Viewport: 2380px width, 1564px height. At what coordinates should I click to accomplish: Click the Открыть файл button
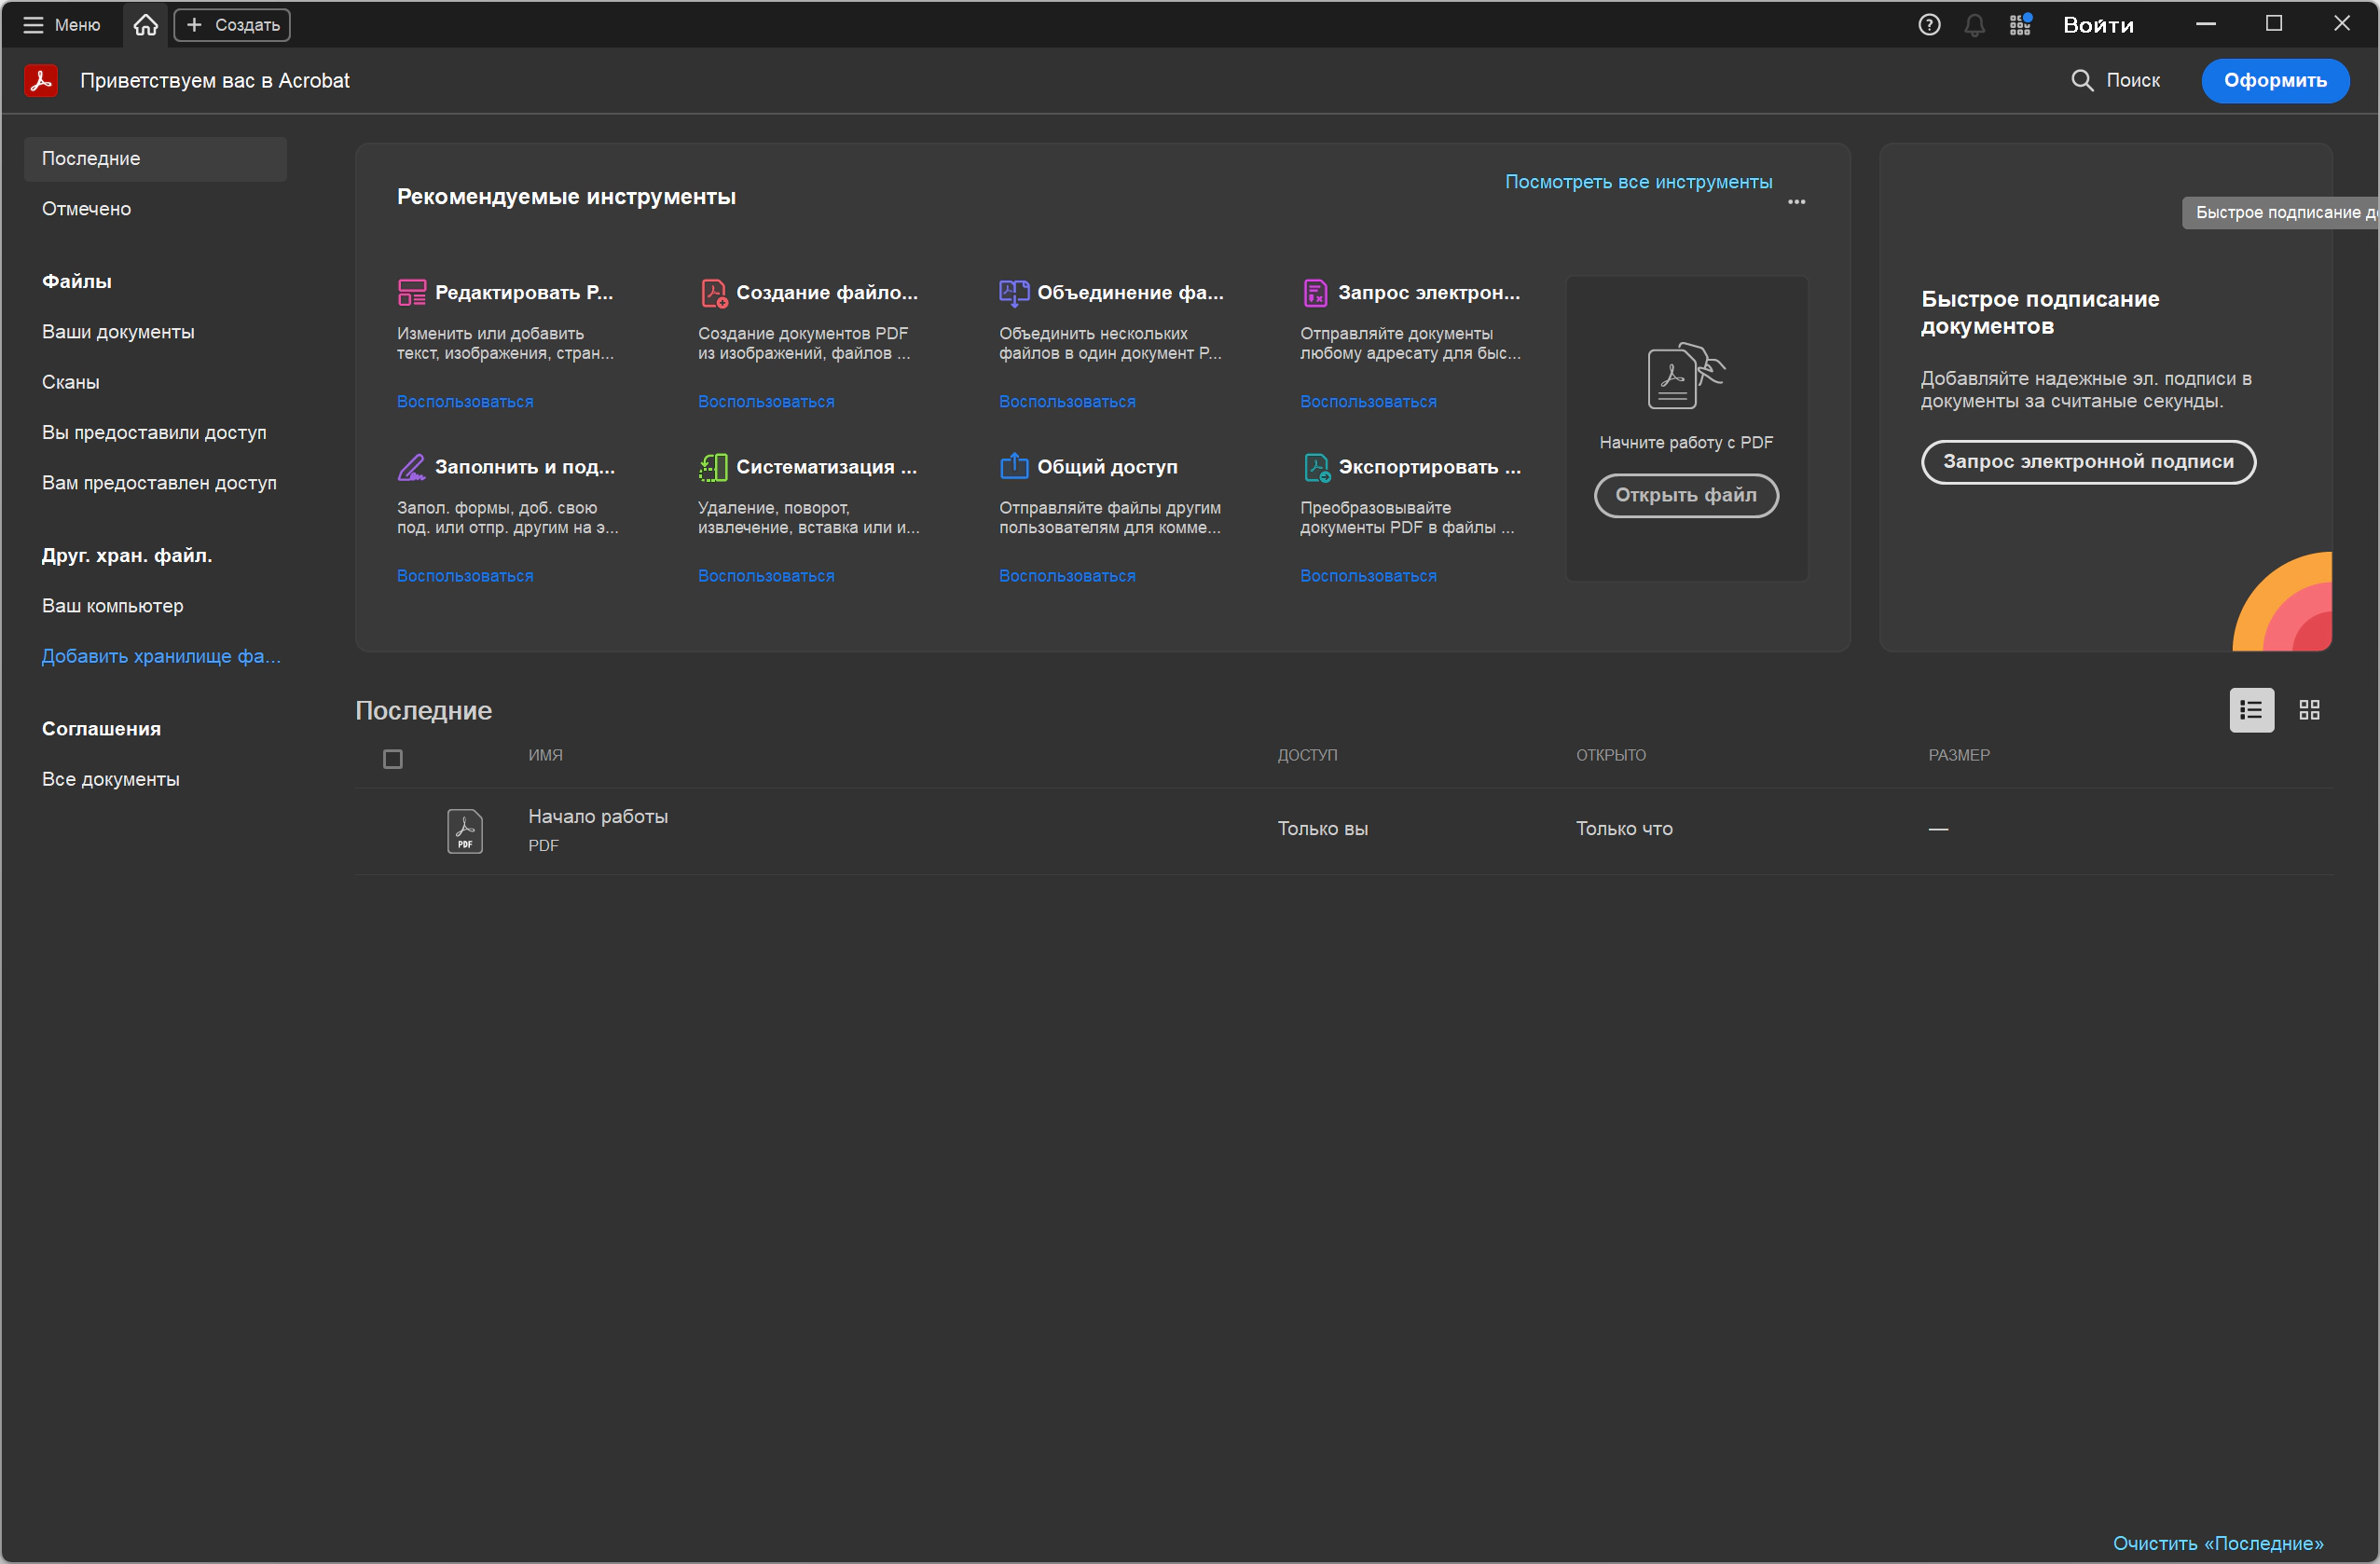click(x=1685, y=495)
